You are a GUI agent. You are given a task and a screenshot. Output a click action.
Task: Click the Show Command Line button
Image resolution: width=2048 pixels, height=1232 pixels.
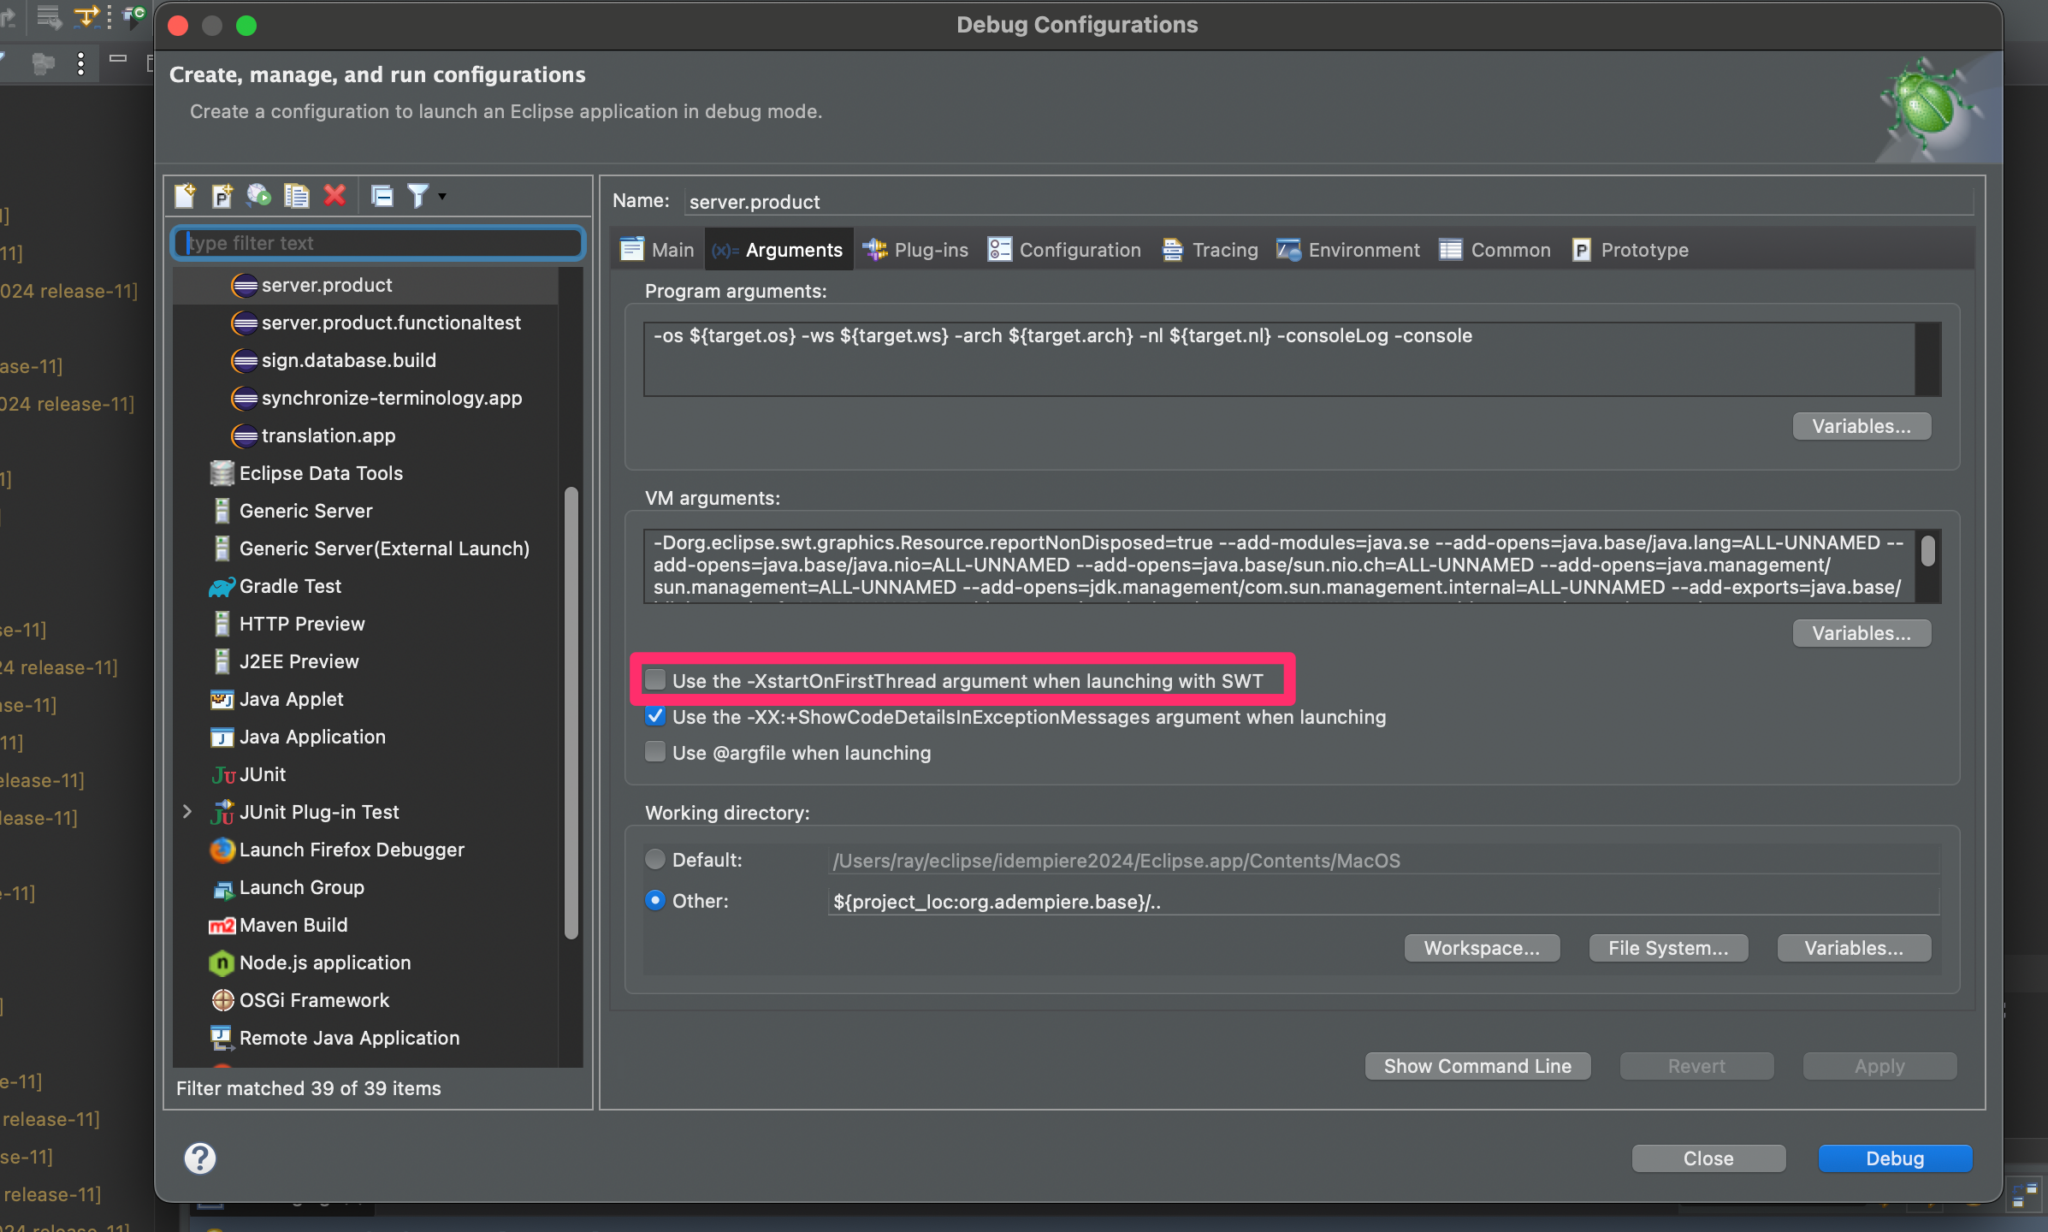tap(1477, 1065)
